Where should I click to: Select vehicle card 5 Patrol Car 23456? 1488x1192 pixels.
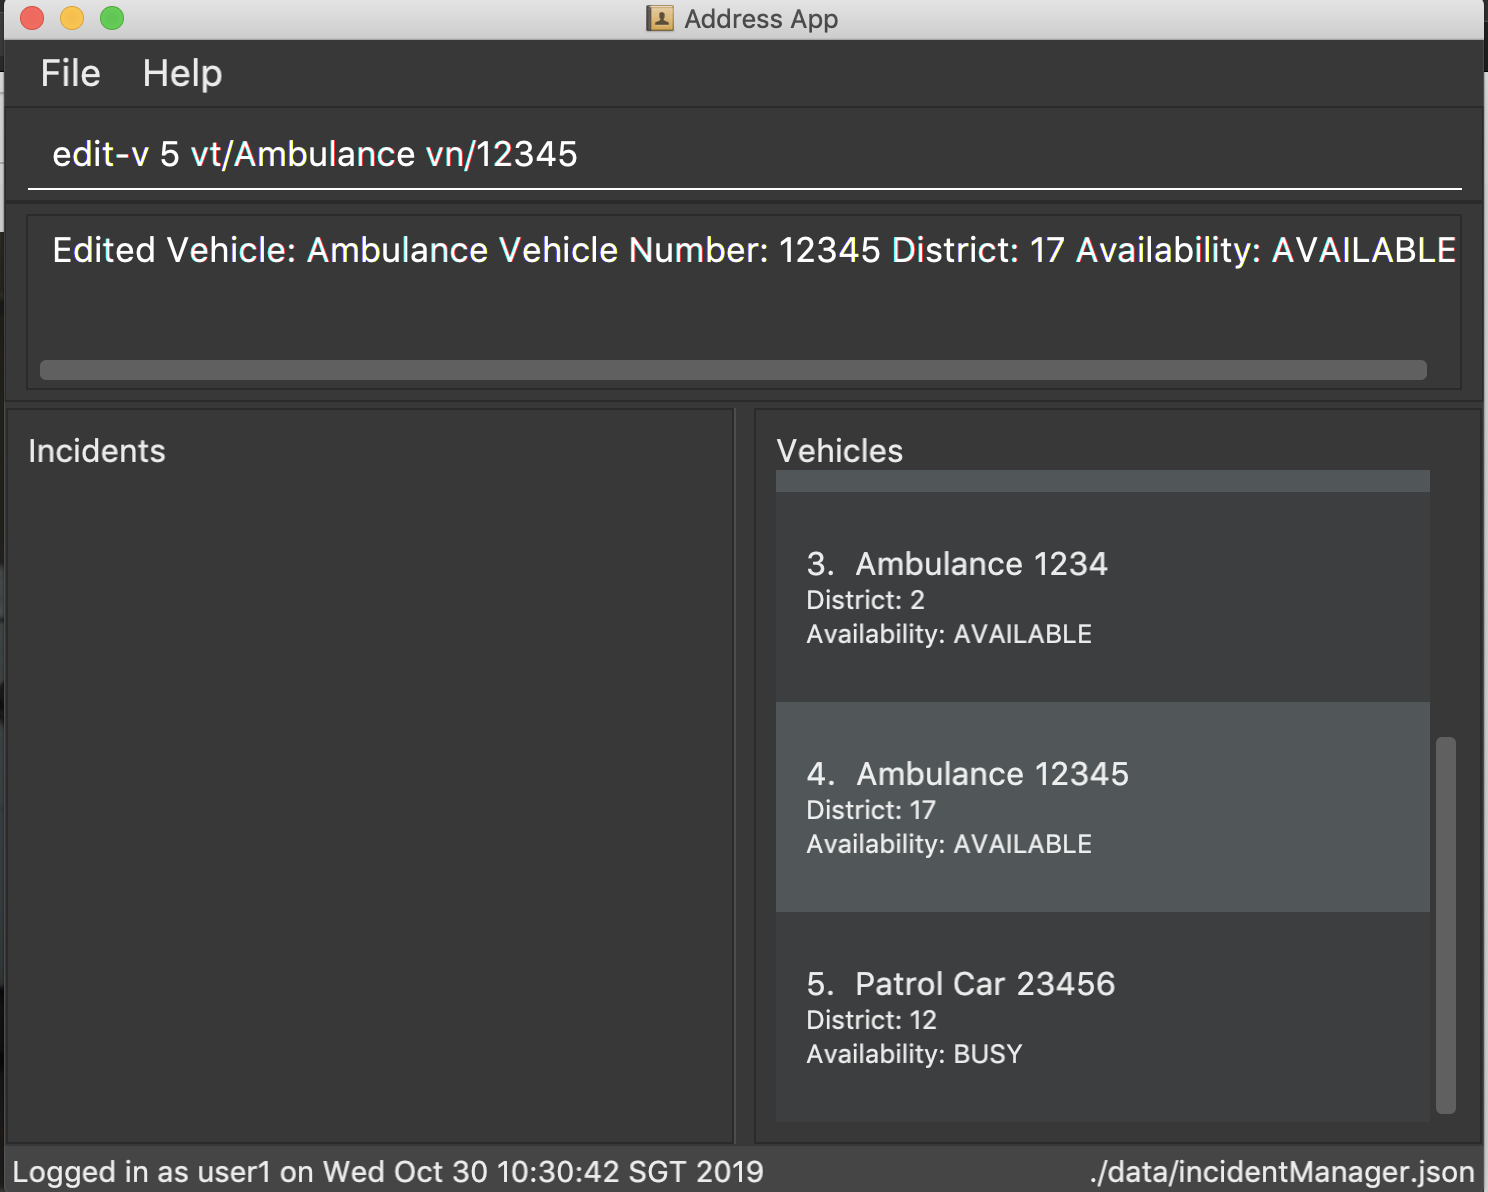(1102, 1017)
